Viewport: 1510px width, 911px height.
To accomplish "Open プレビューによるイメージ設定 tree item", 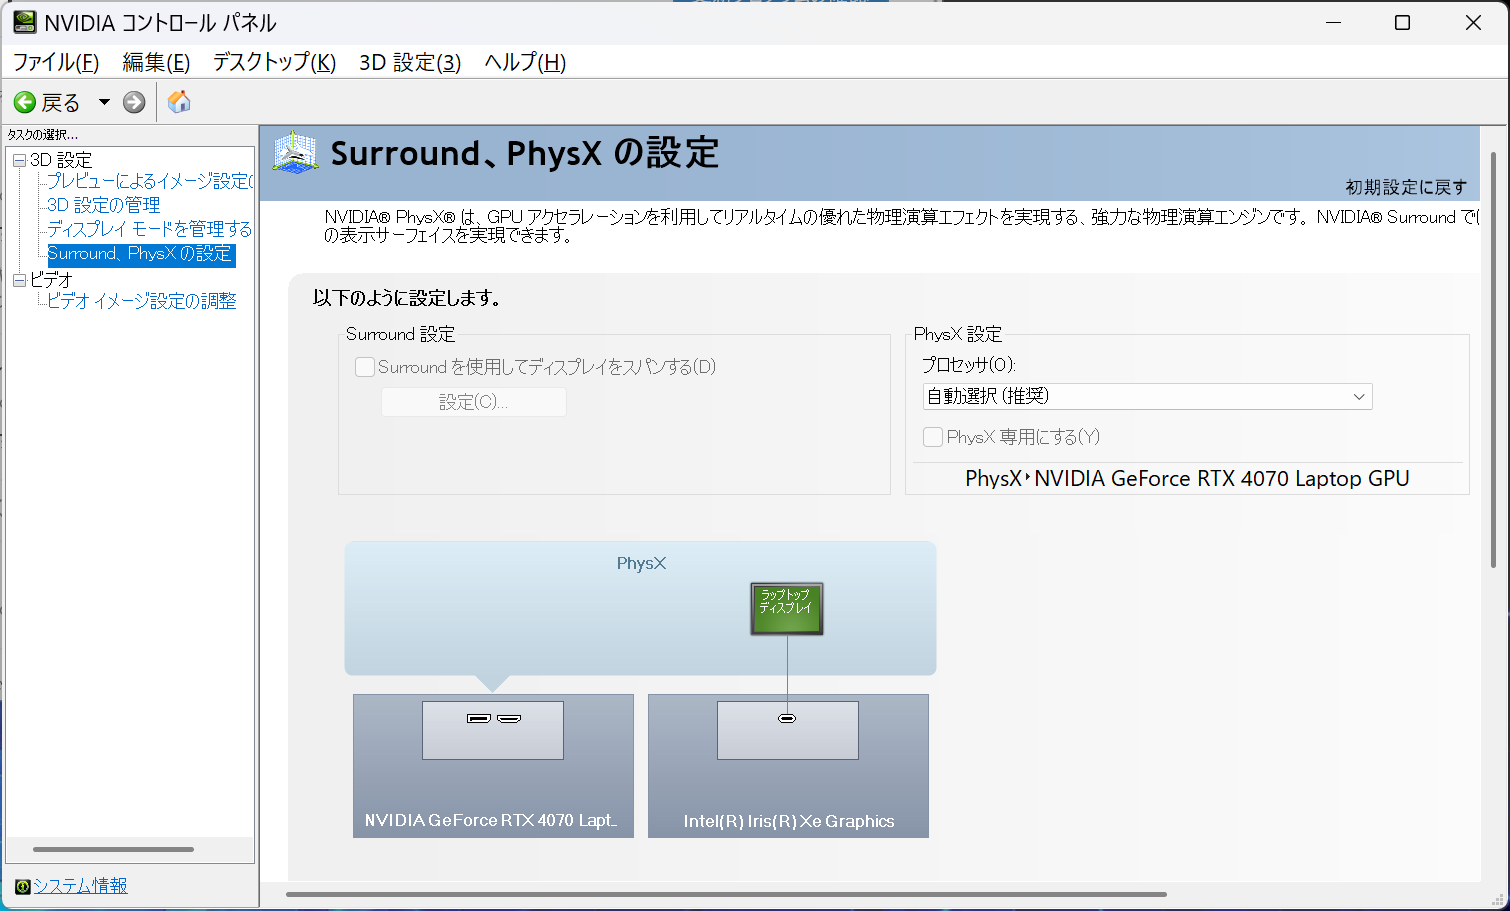I will pos(150,181).
